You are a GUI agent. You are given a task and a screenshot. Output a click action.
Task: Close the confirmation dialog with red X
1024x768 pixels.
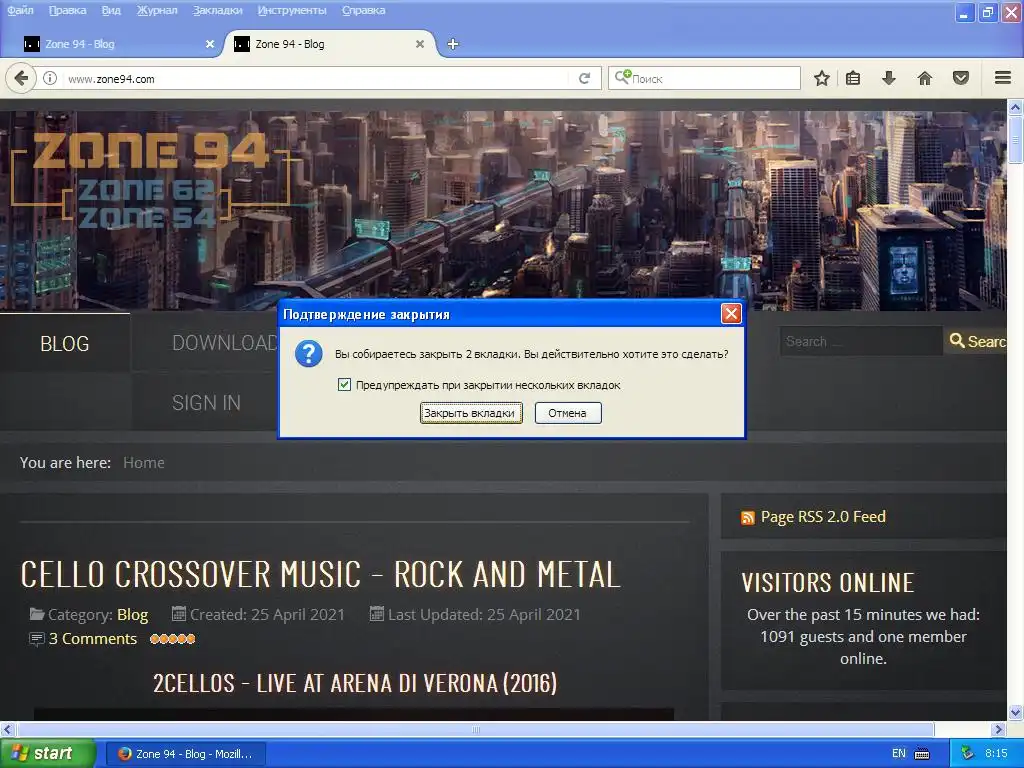[x=731, y=314]
